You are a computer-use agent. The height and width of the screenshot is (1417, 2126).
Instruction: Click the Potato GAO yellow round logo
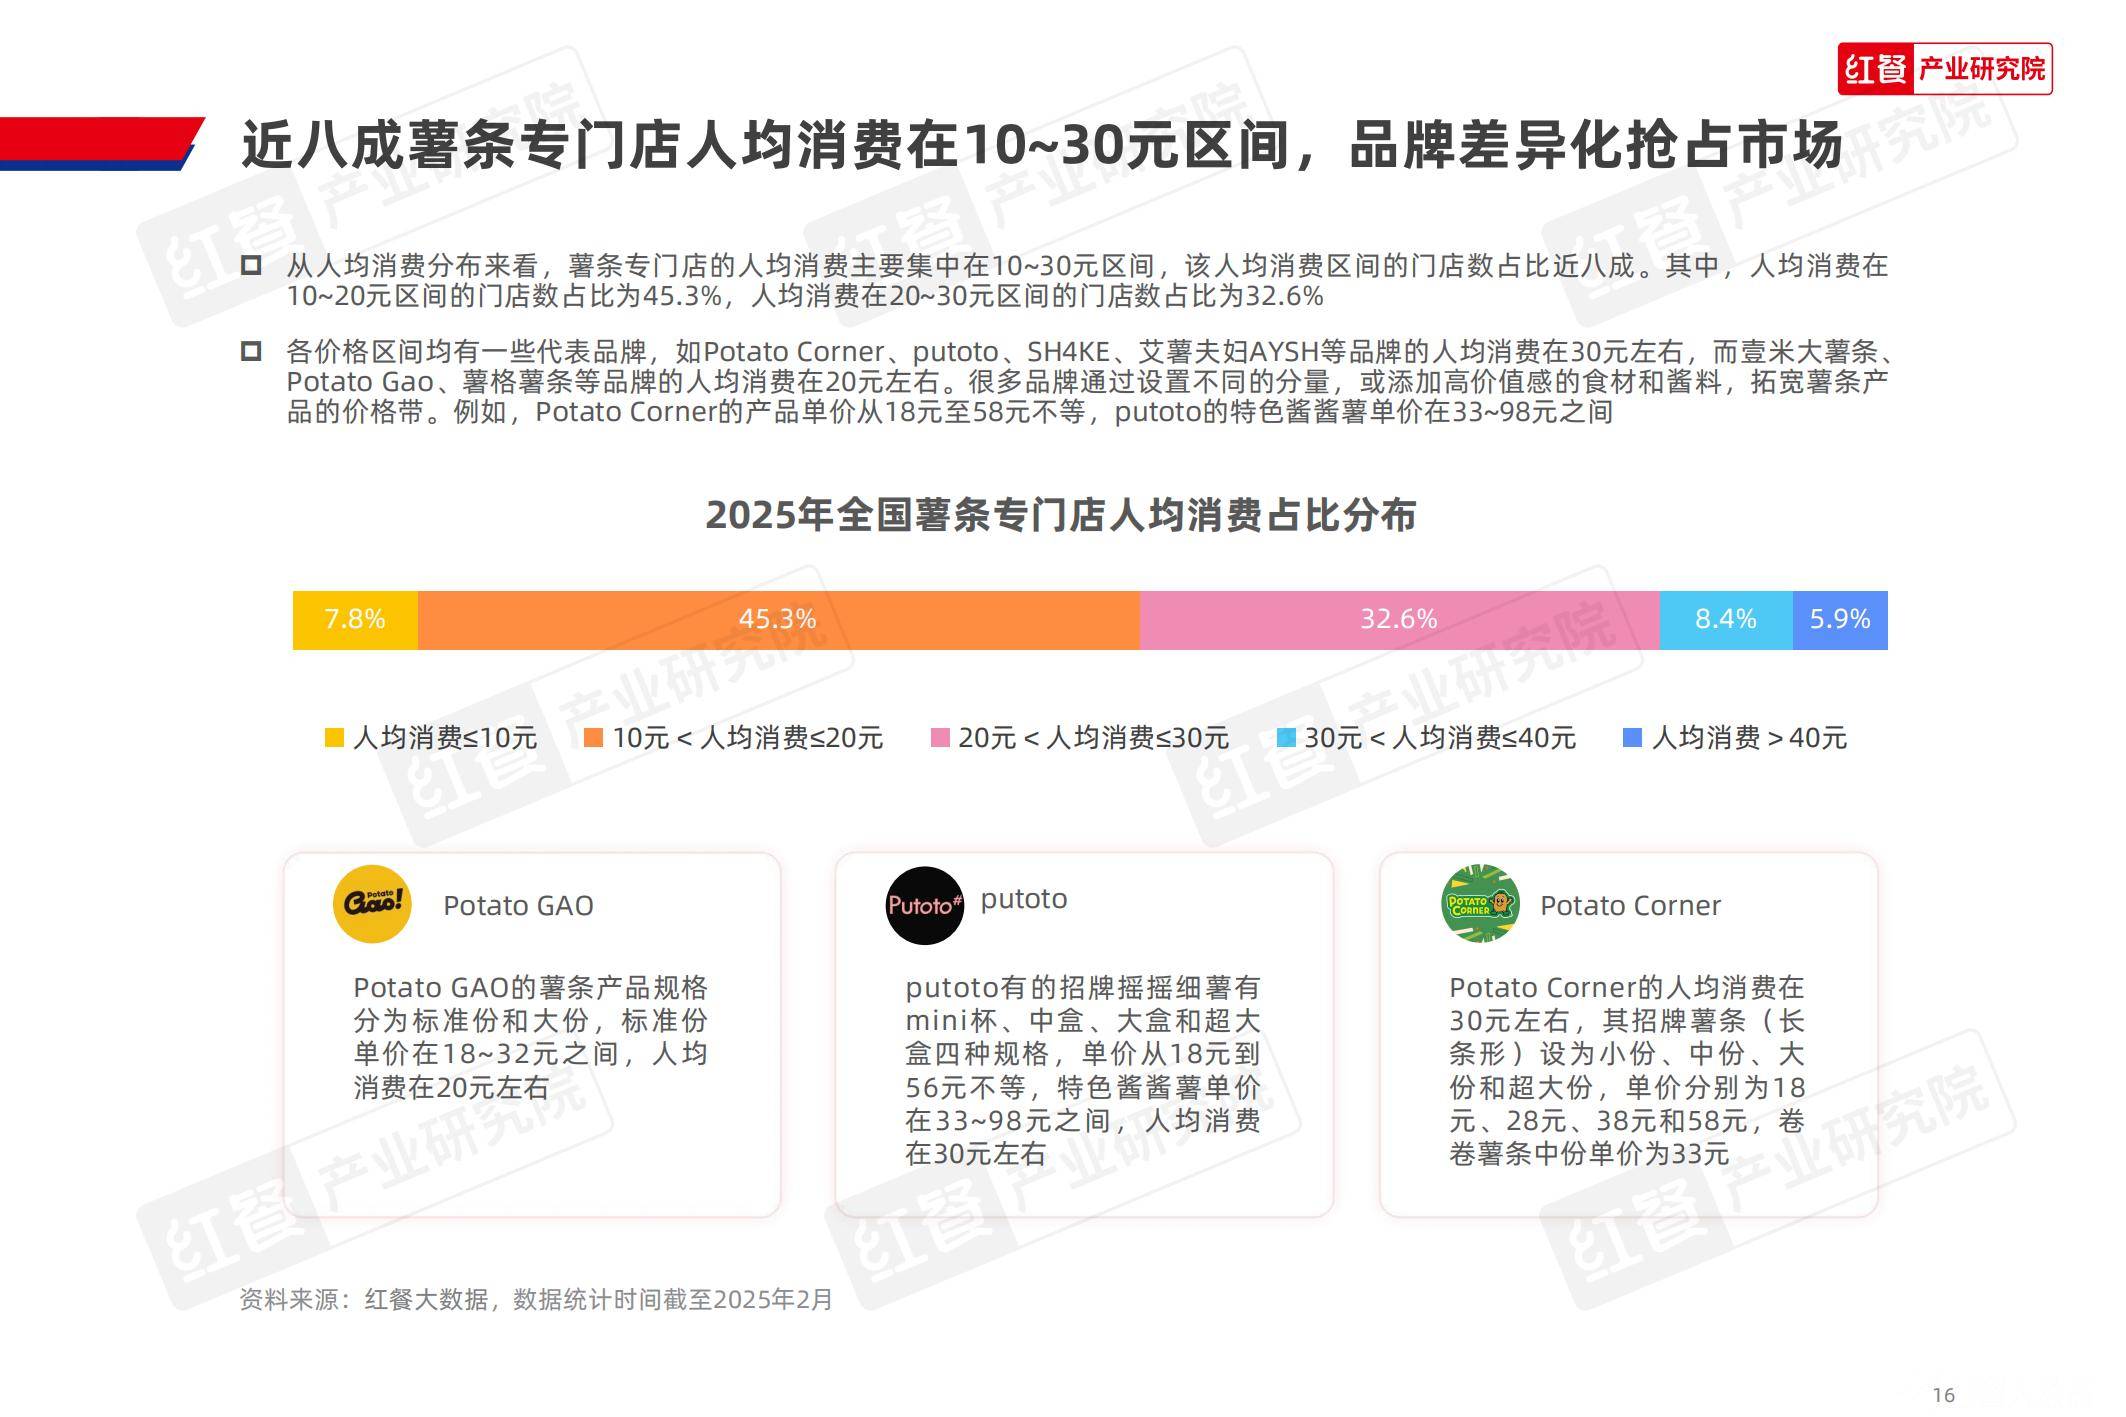(372, 904)
